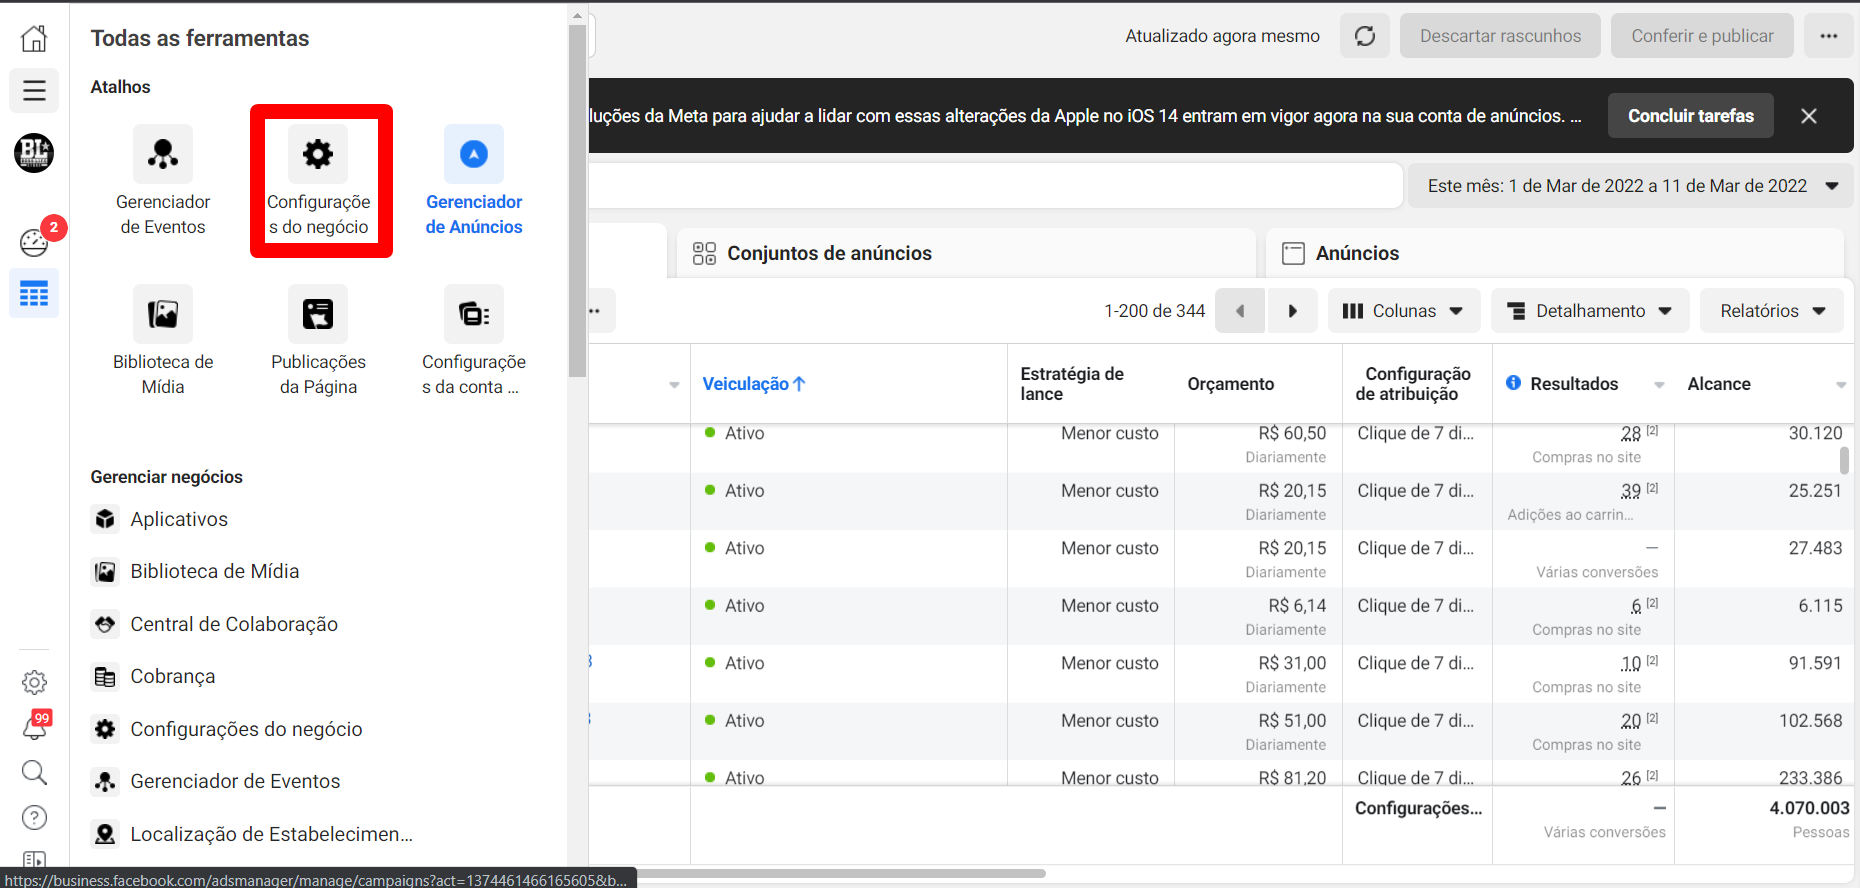The image size is (1860, 888).
Task: Open Gerenciador de Eventos shortcut icon
Action: [163, 154]
